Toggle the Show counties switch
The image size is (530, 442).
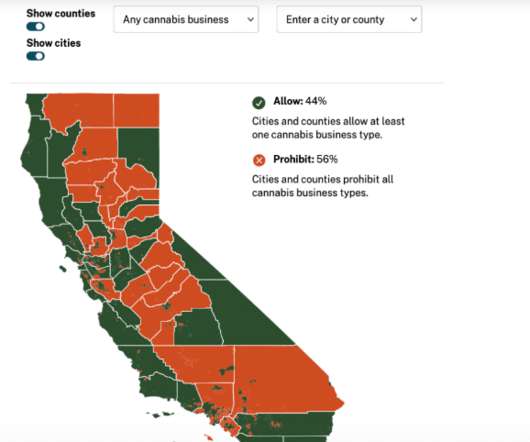(35, 26)
